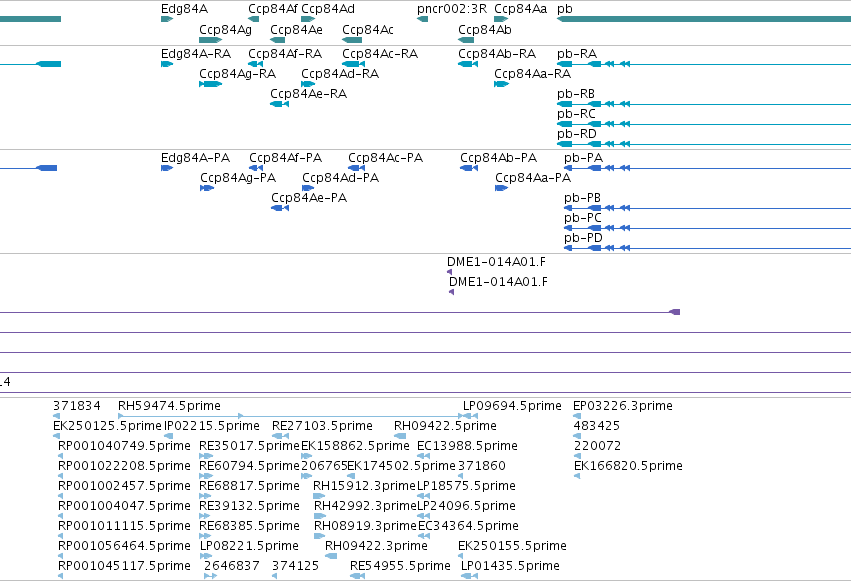This screenshot has width=851, height=581.
Task: Open EST EK158862.5prime
Action: point(355,446)
